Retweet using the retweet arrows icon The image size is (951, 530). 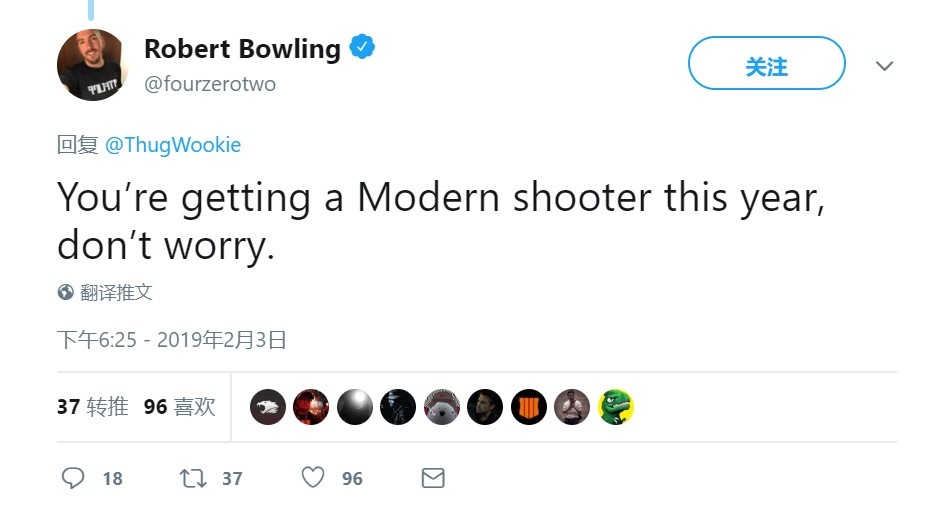pos(191,478)
